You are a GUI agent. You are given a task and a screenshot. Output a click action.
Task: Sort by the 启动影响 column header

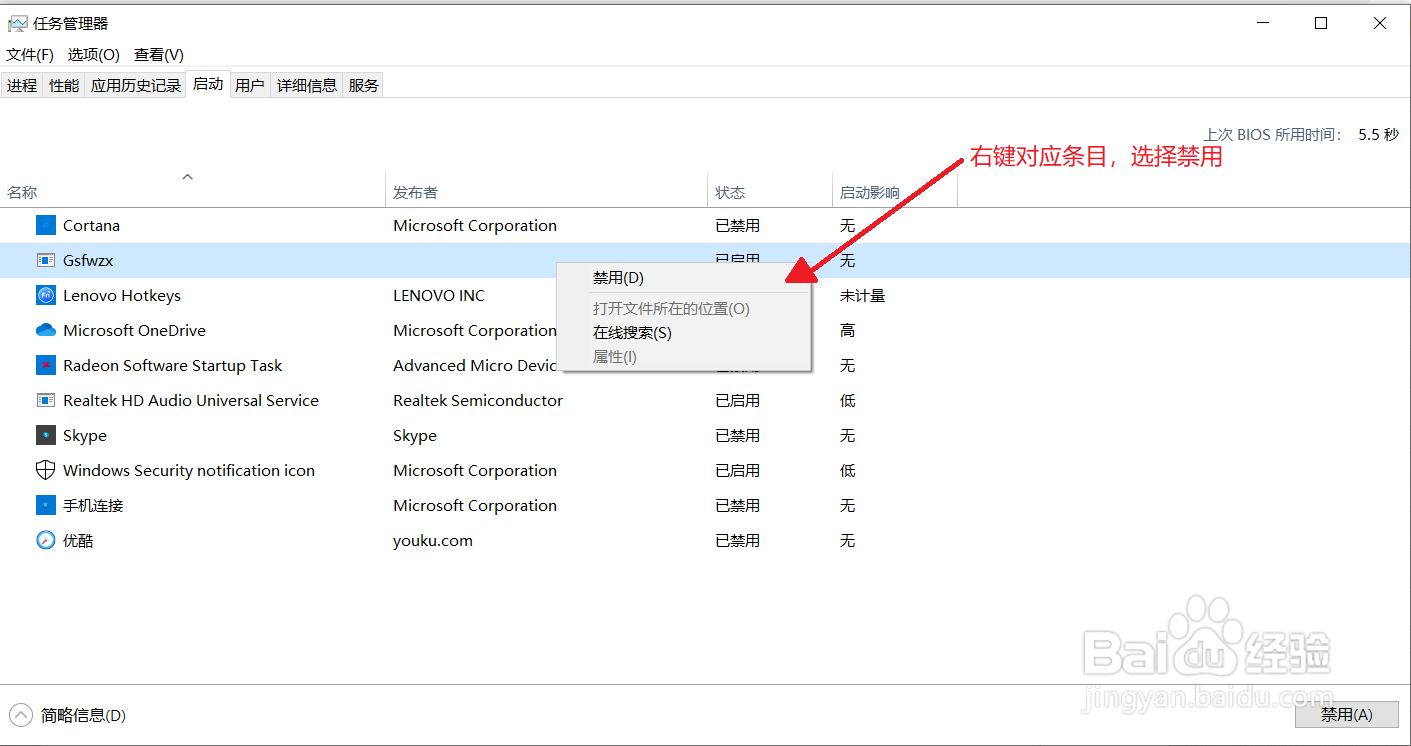click(895, 192)
